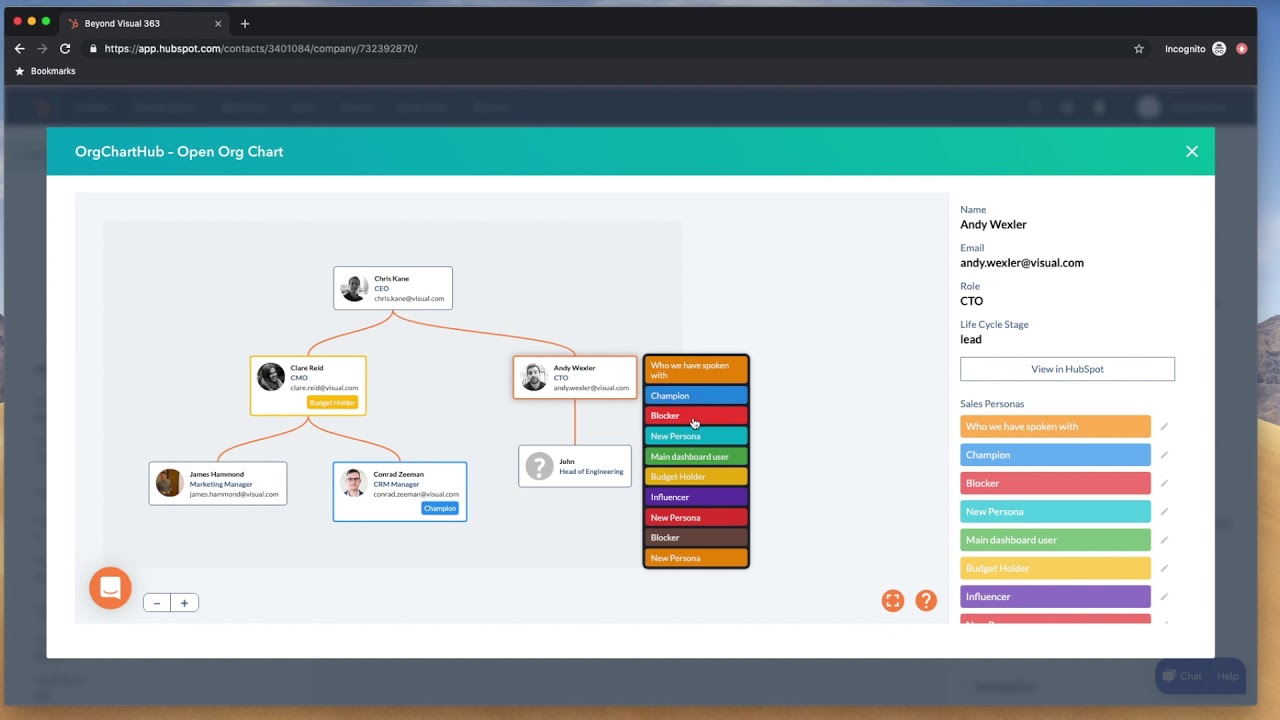1280x720 pixels.
Task: Reload the page with refresh icon
Action: coord(65,48)
